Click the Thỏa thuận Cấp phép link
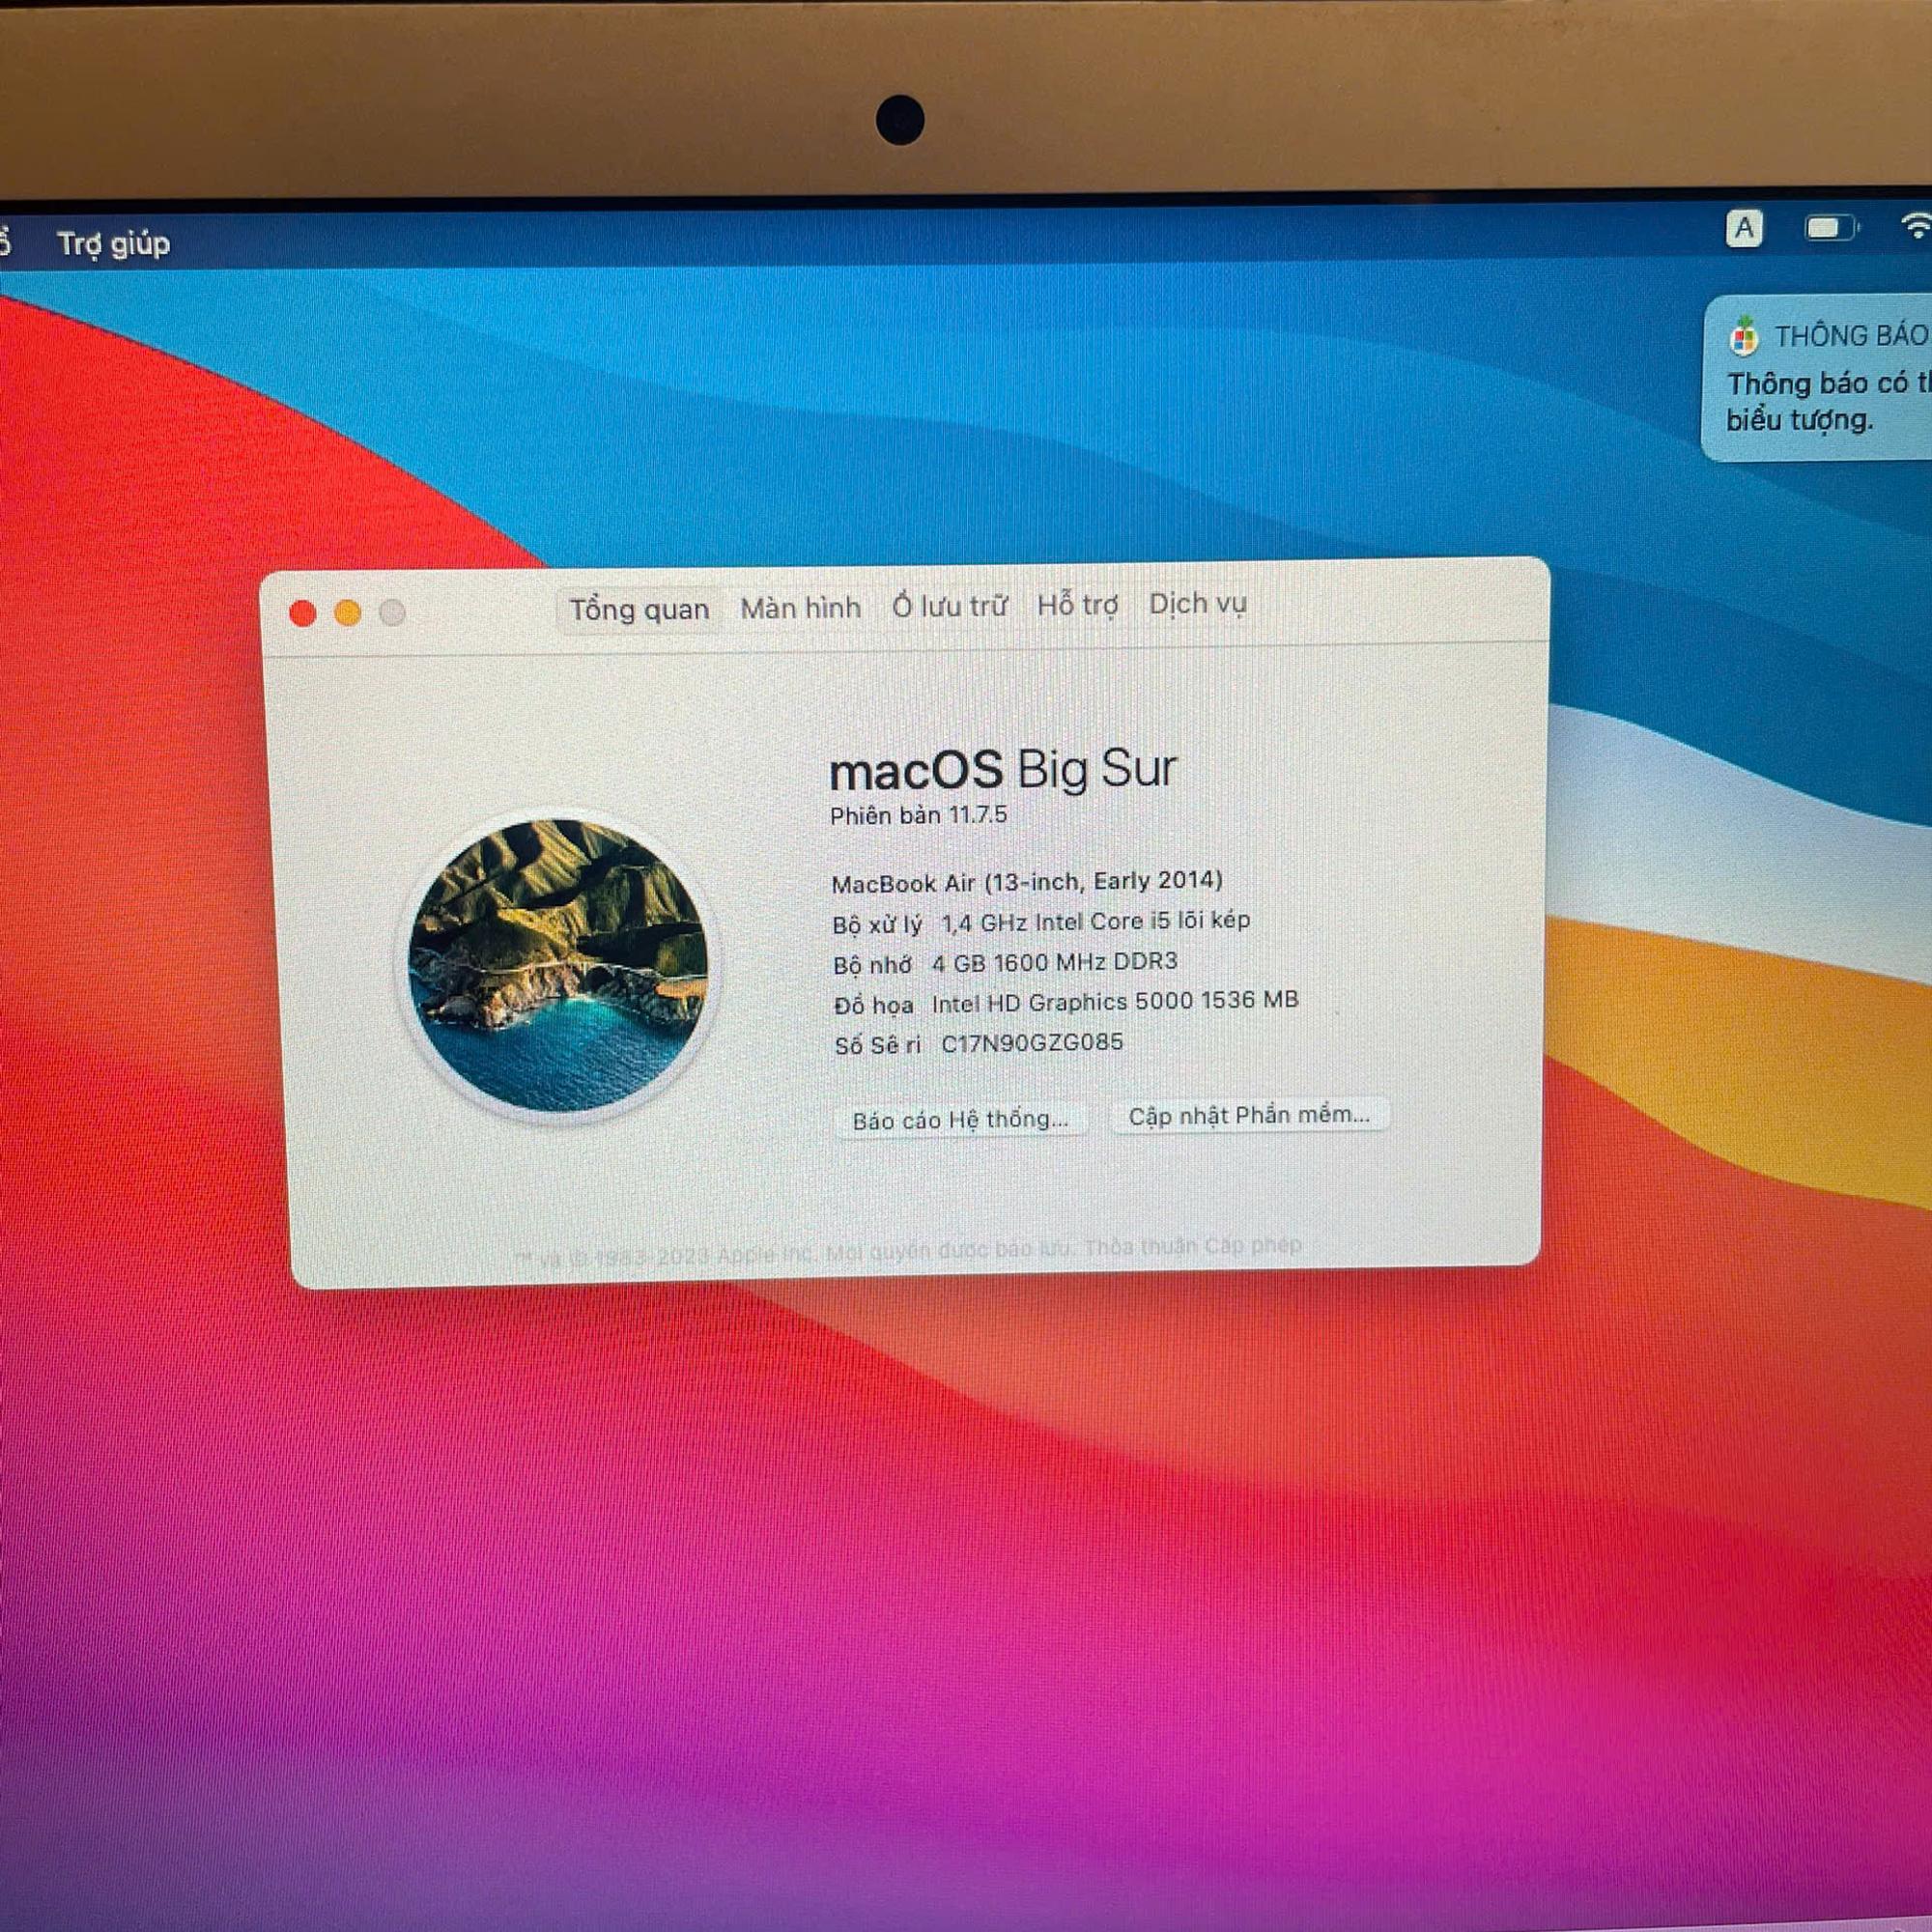 [1193, 1246]
